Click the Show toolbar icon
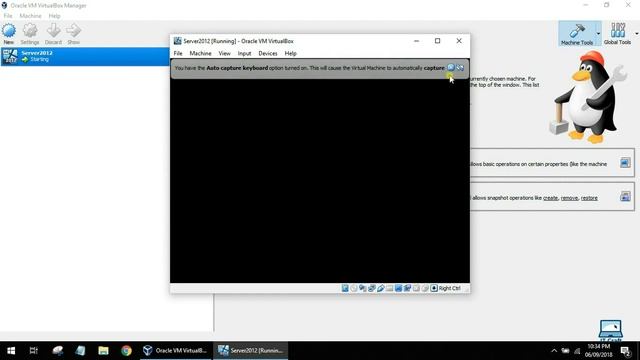The height and width of the screenshot is (360, 640). pyautogui.click(x=73, y=34)
